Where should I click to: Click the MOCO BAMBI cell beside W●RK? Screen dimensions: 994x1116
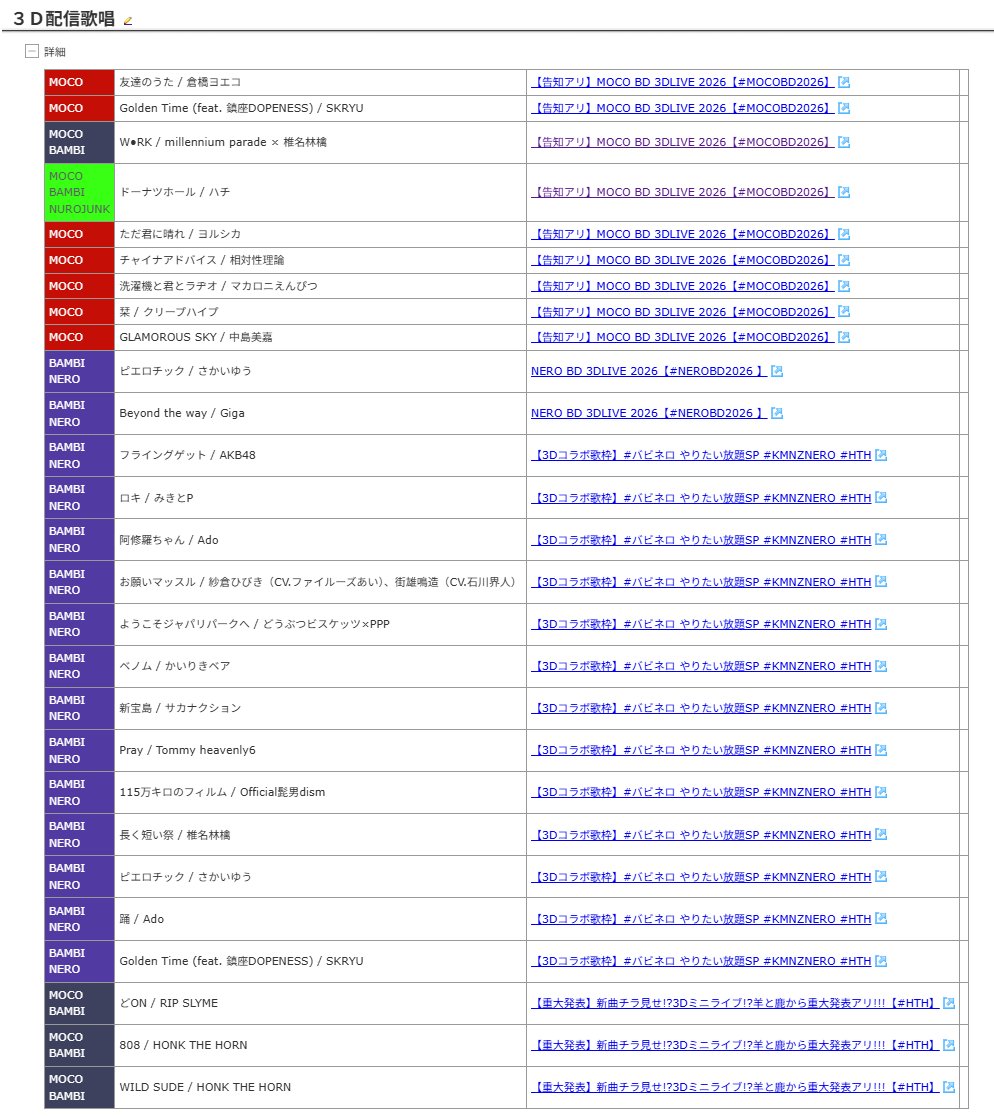coord(79,142)
